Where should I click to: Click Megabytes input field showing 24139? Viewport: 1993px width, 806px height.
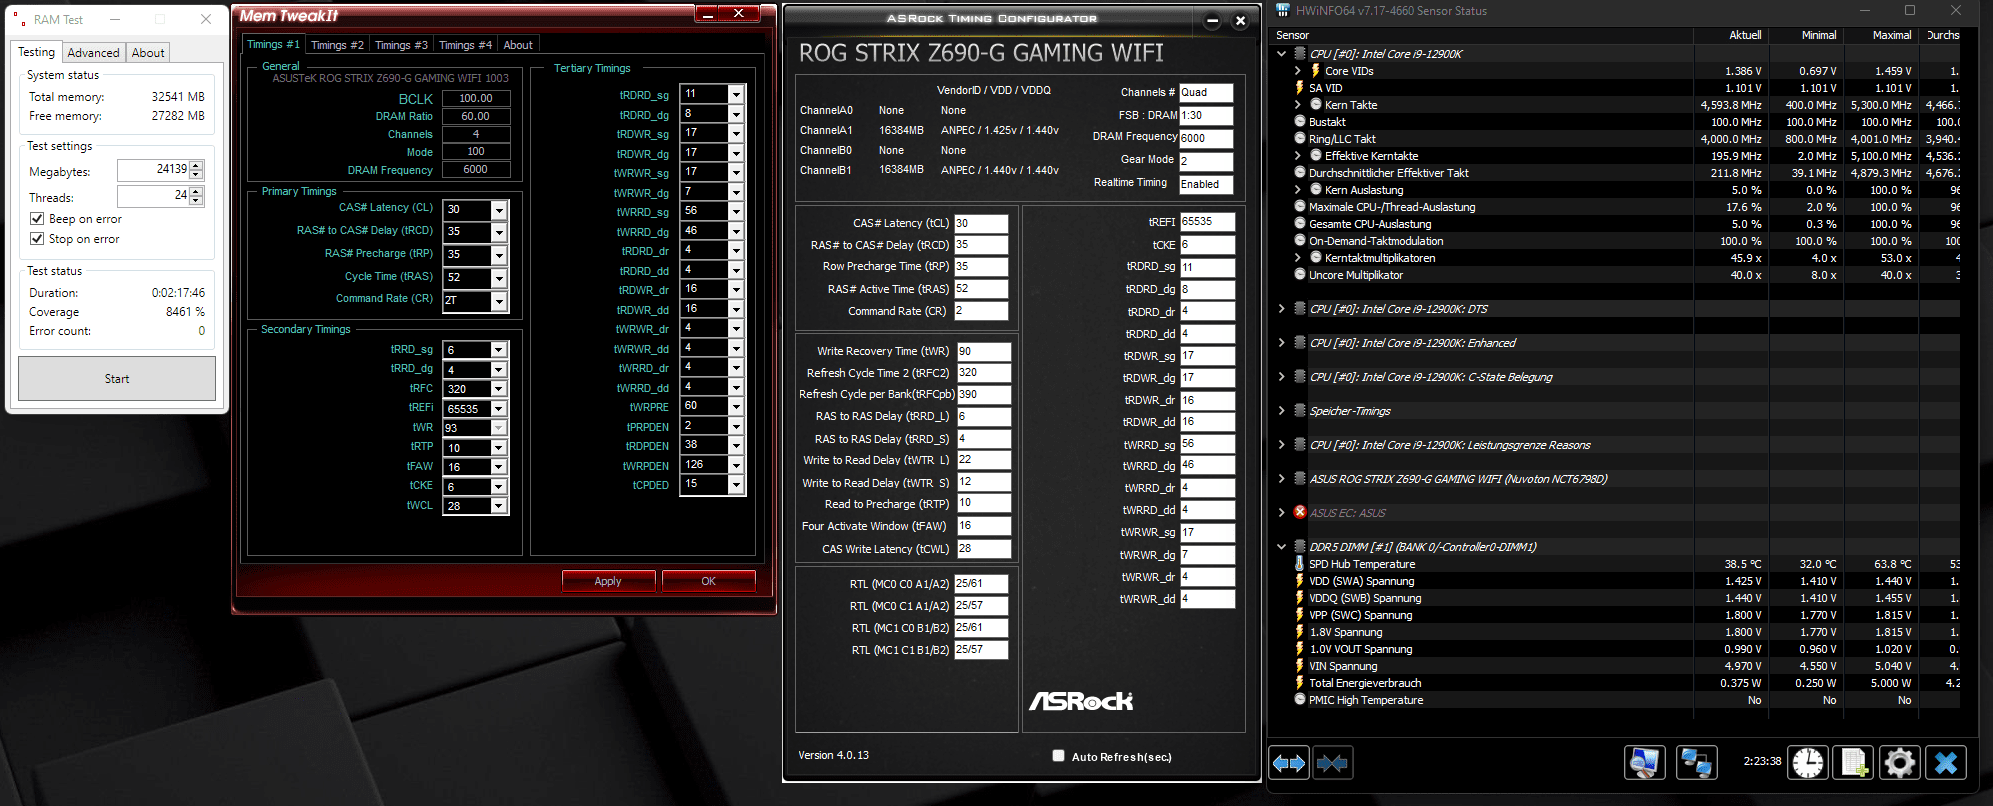[153, 171]
